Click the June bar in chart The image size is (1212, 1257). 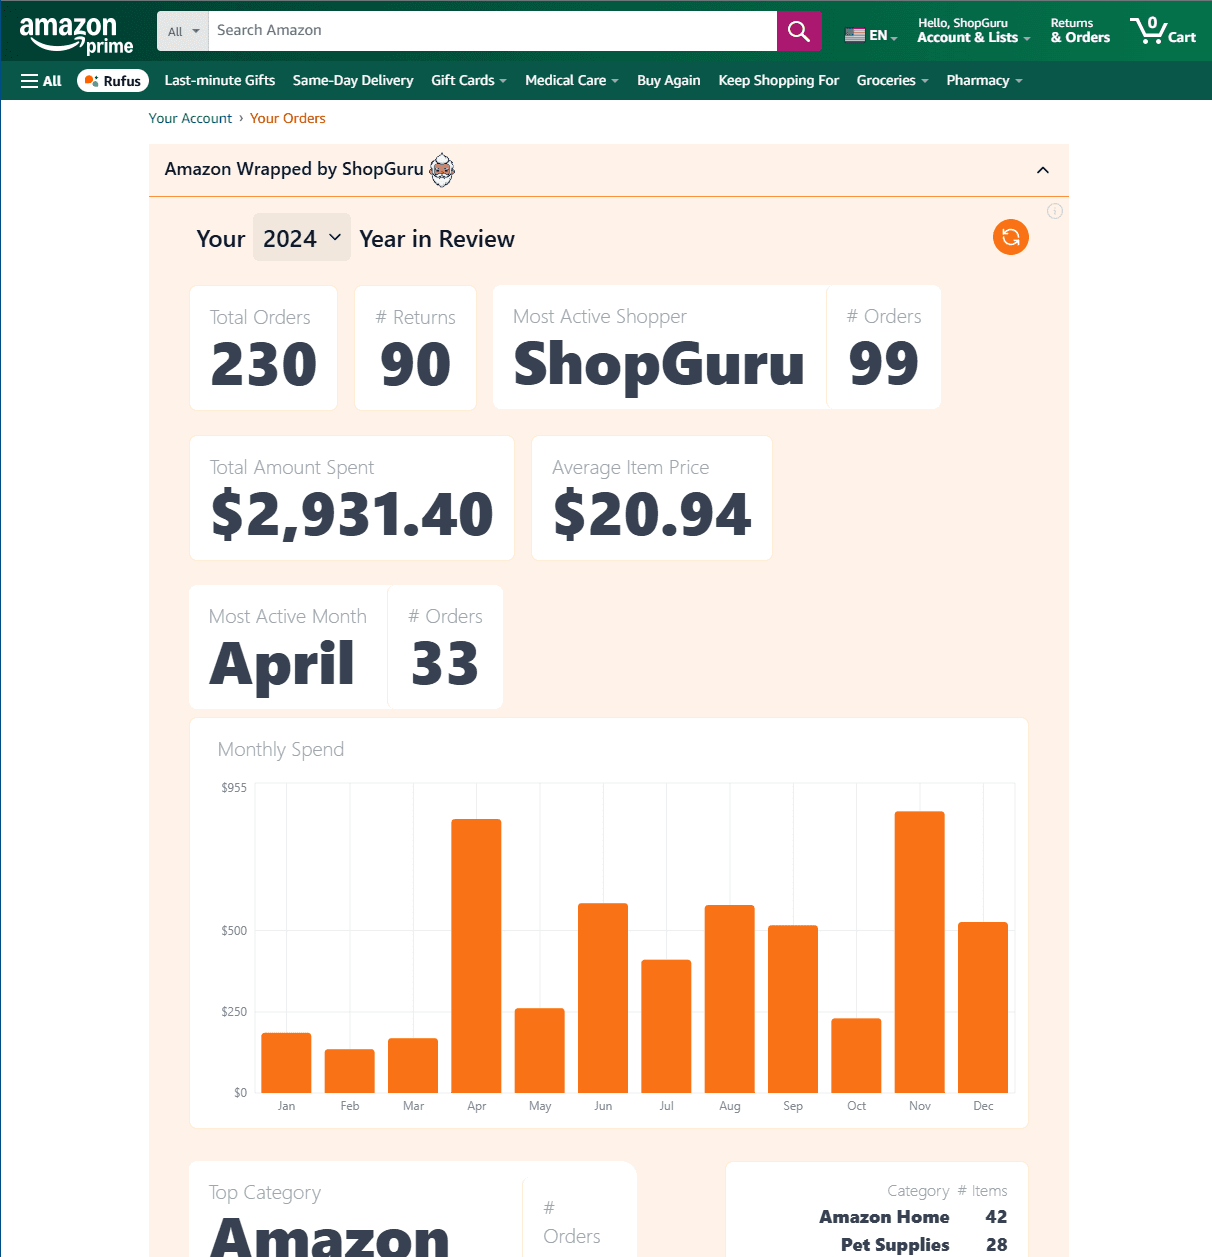coord(603,998)
